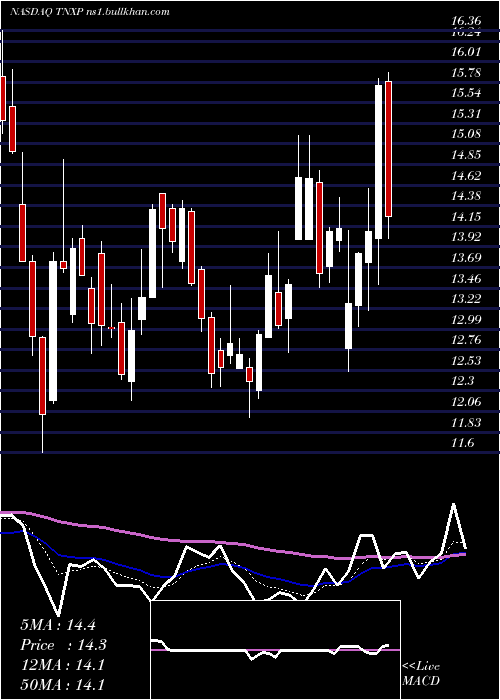The image size is (500, 700).
Task: Click the 16.36 price axis label
Action: (x=466, y=21)
